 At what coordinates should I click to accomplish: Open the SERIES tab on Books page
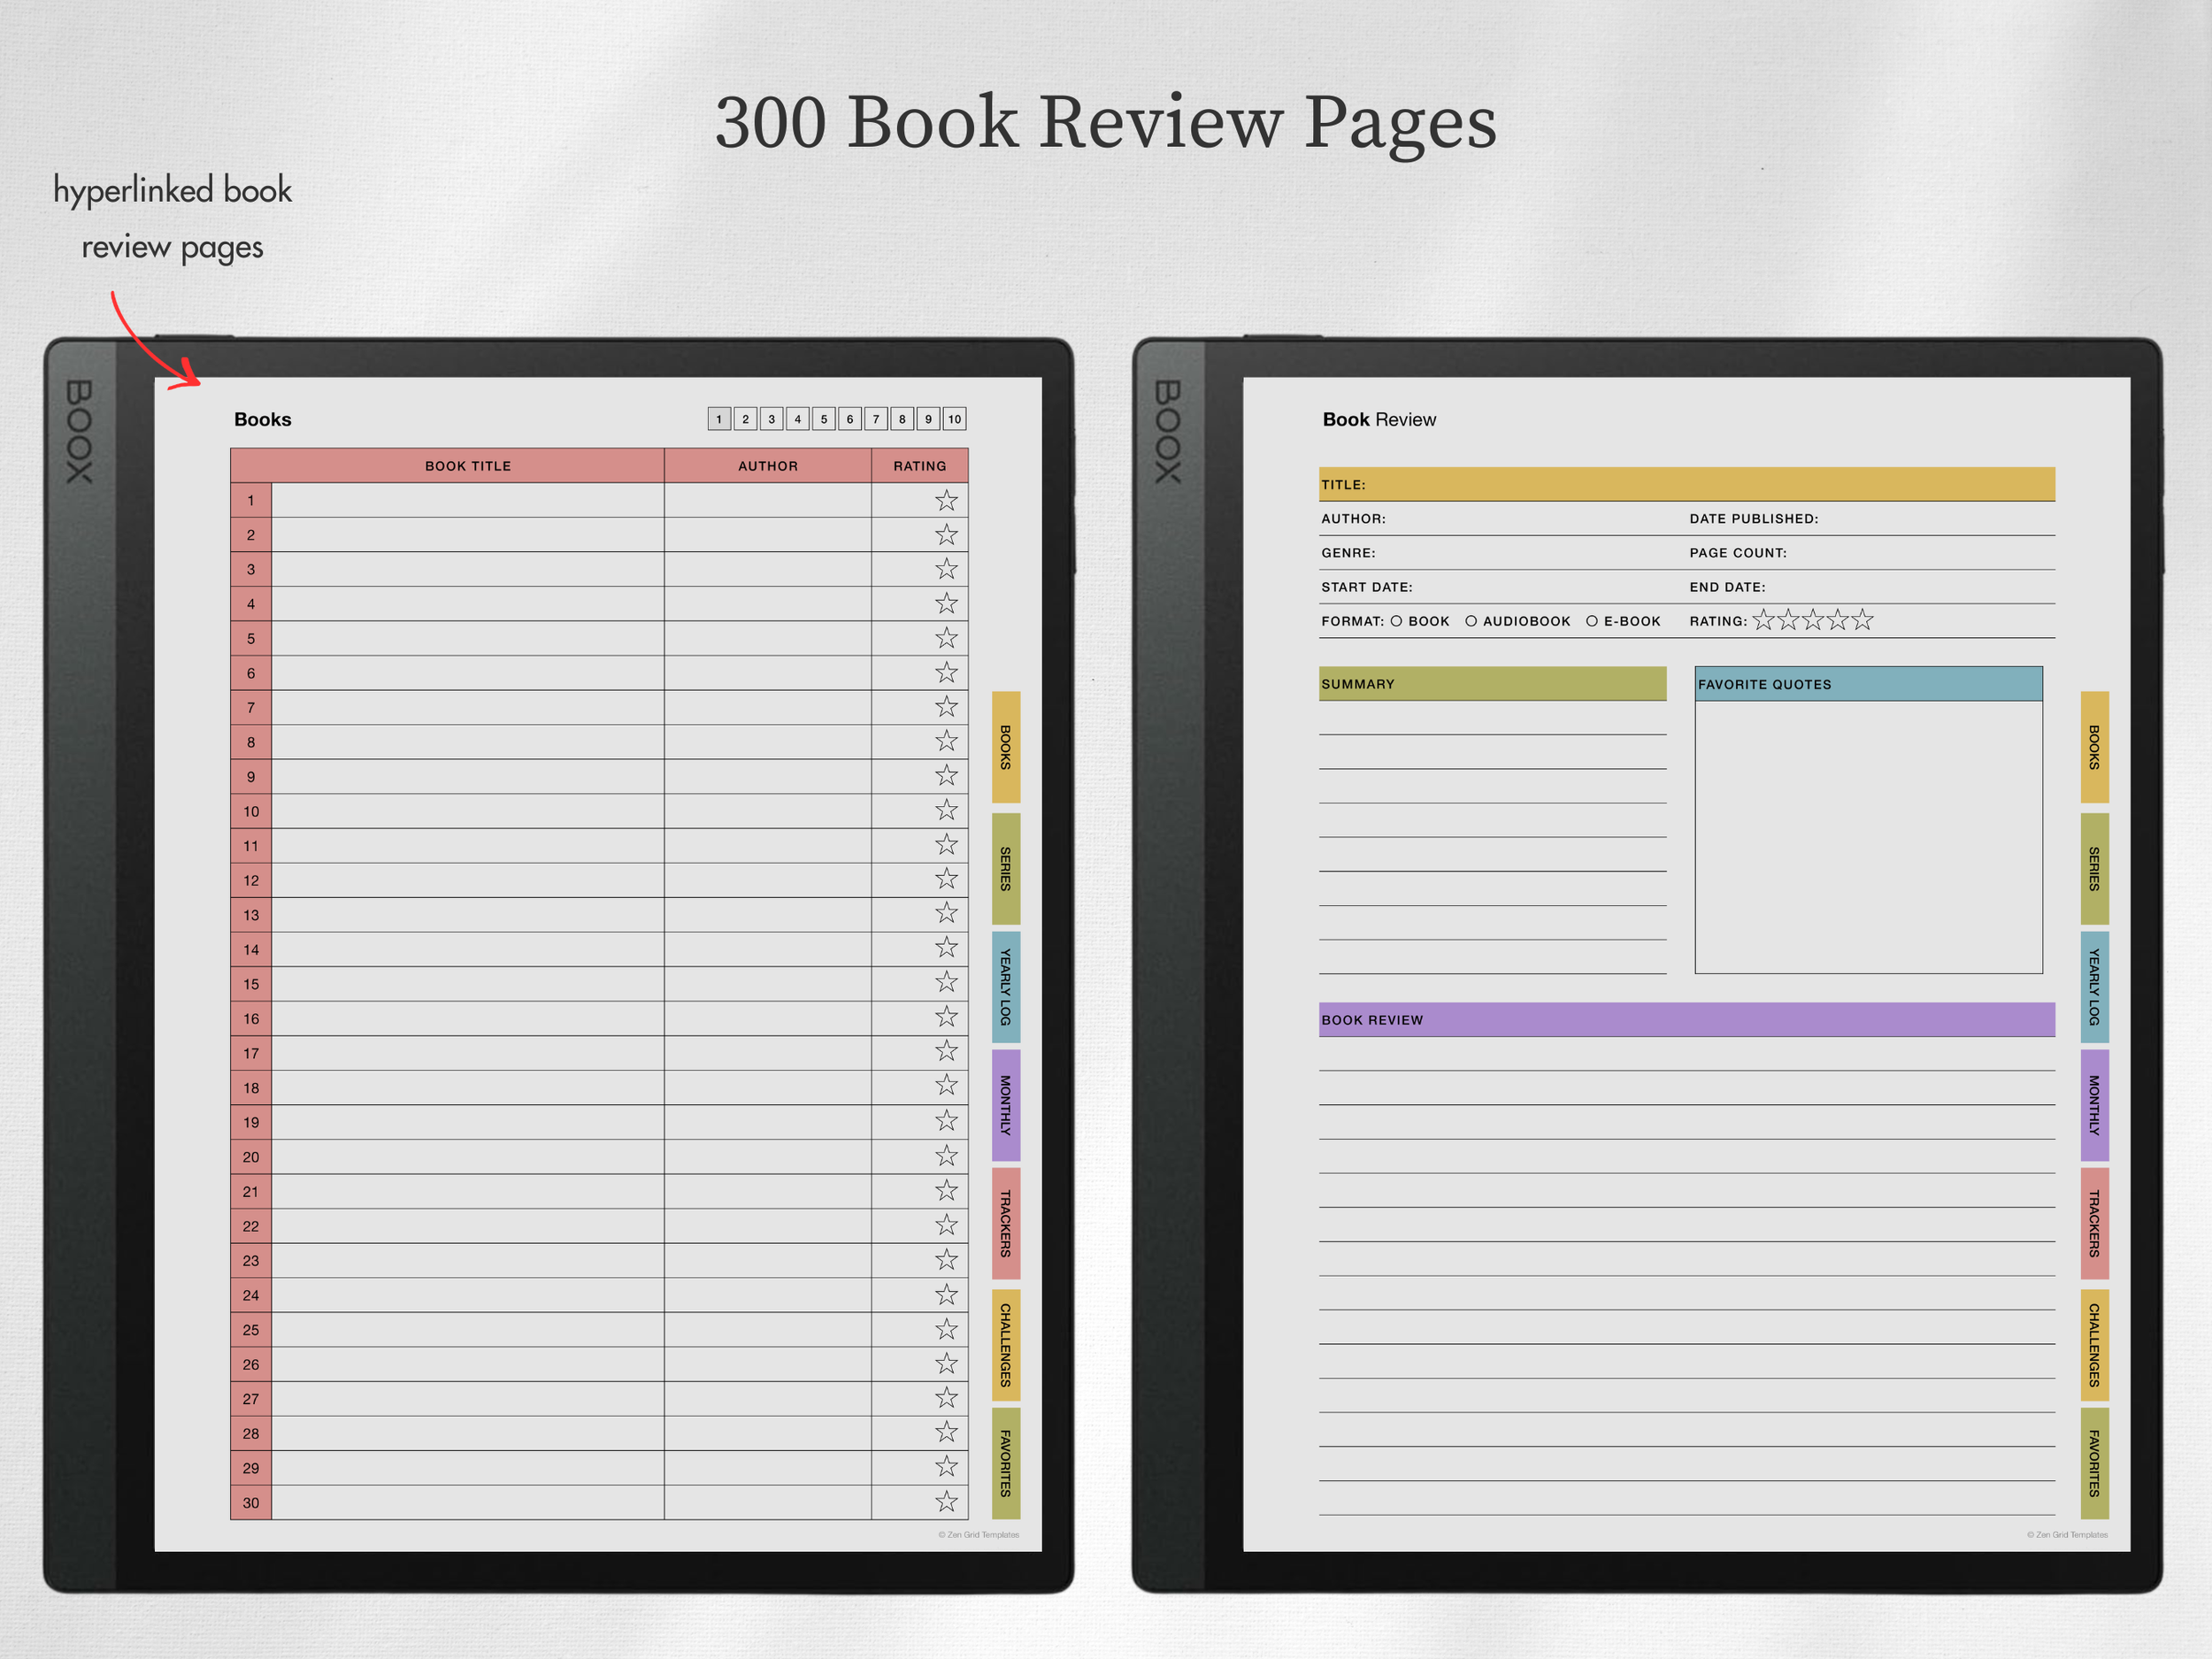tap(1006, 869)
